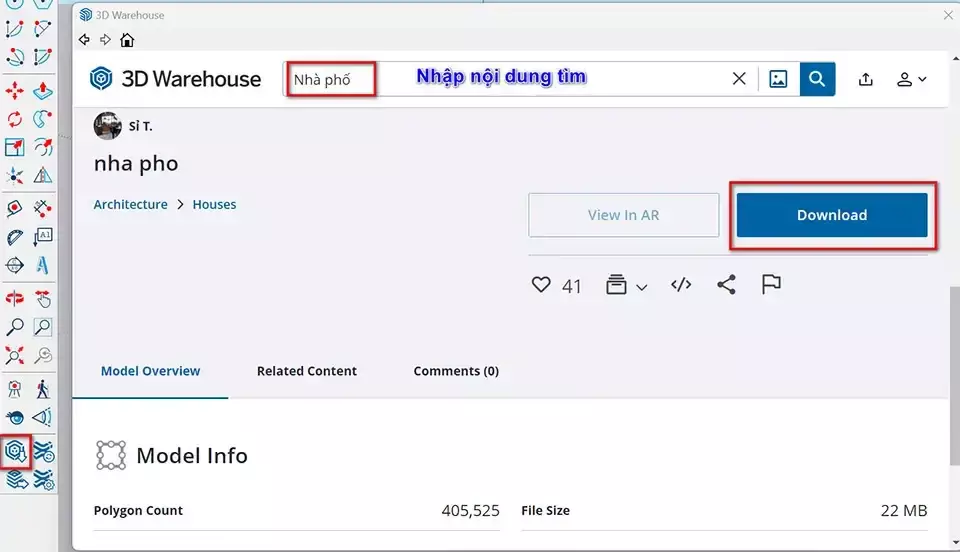The image size is (960, 552).
Task: Open the author name 'Sỉ T.'
Action: pyautogui.click(x=140, y=126)
